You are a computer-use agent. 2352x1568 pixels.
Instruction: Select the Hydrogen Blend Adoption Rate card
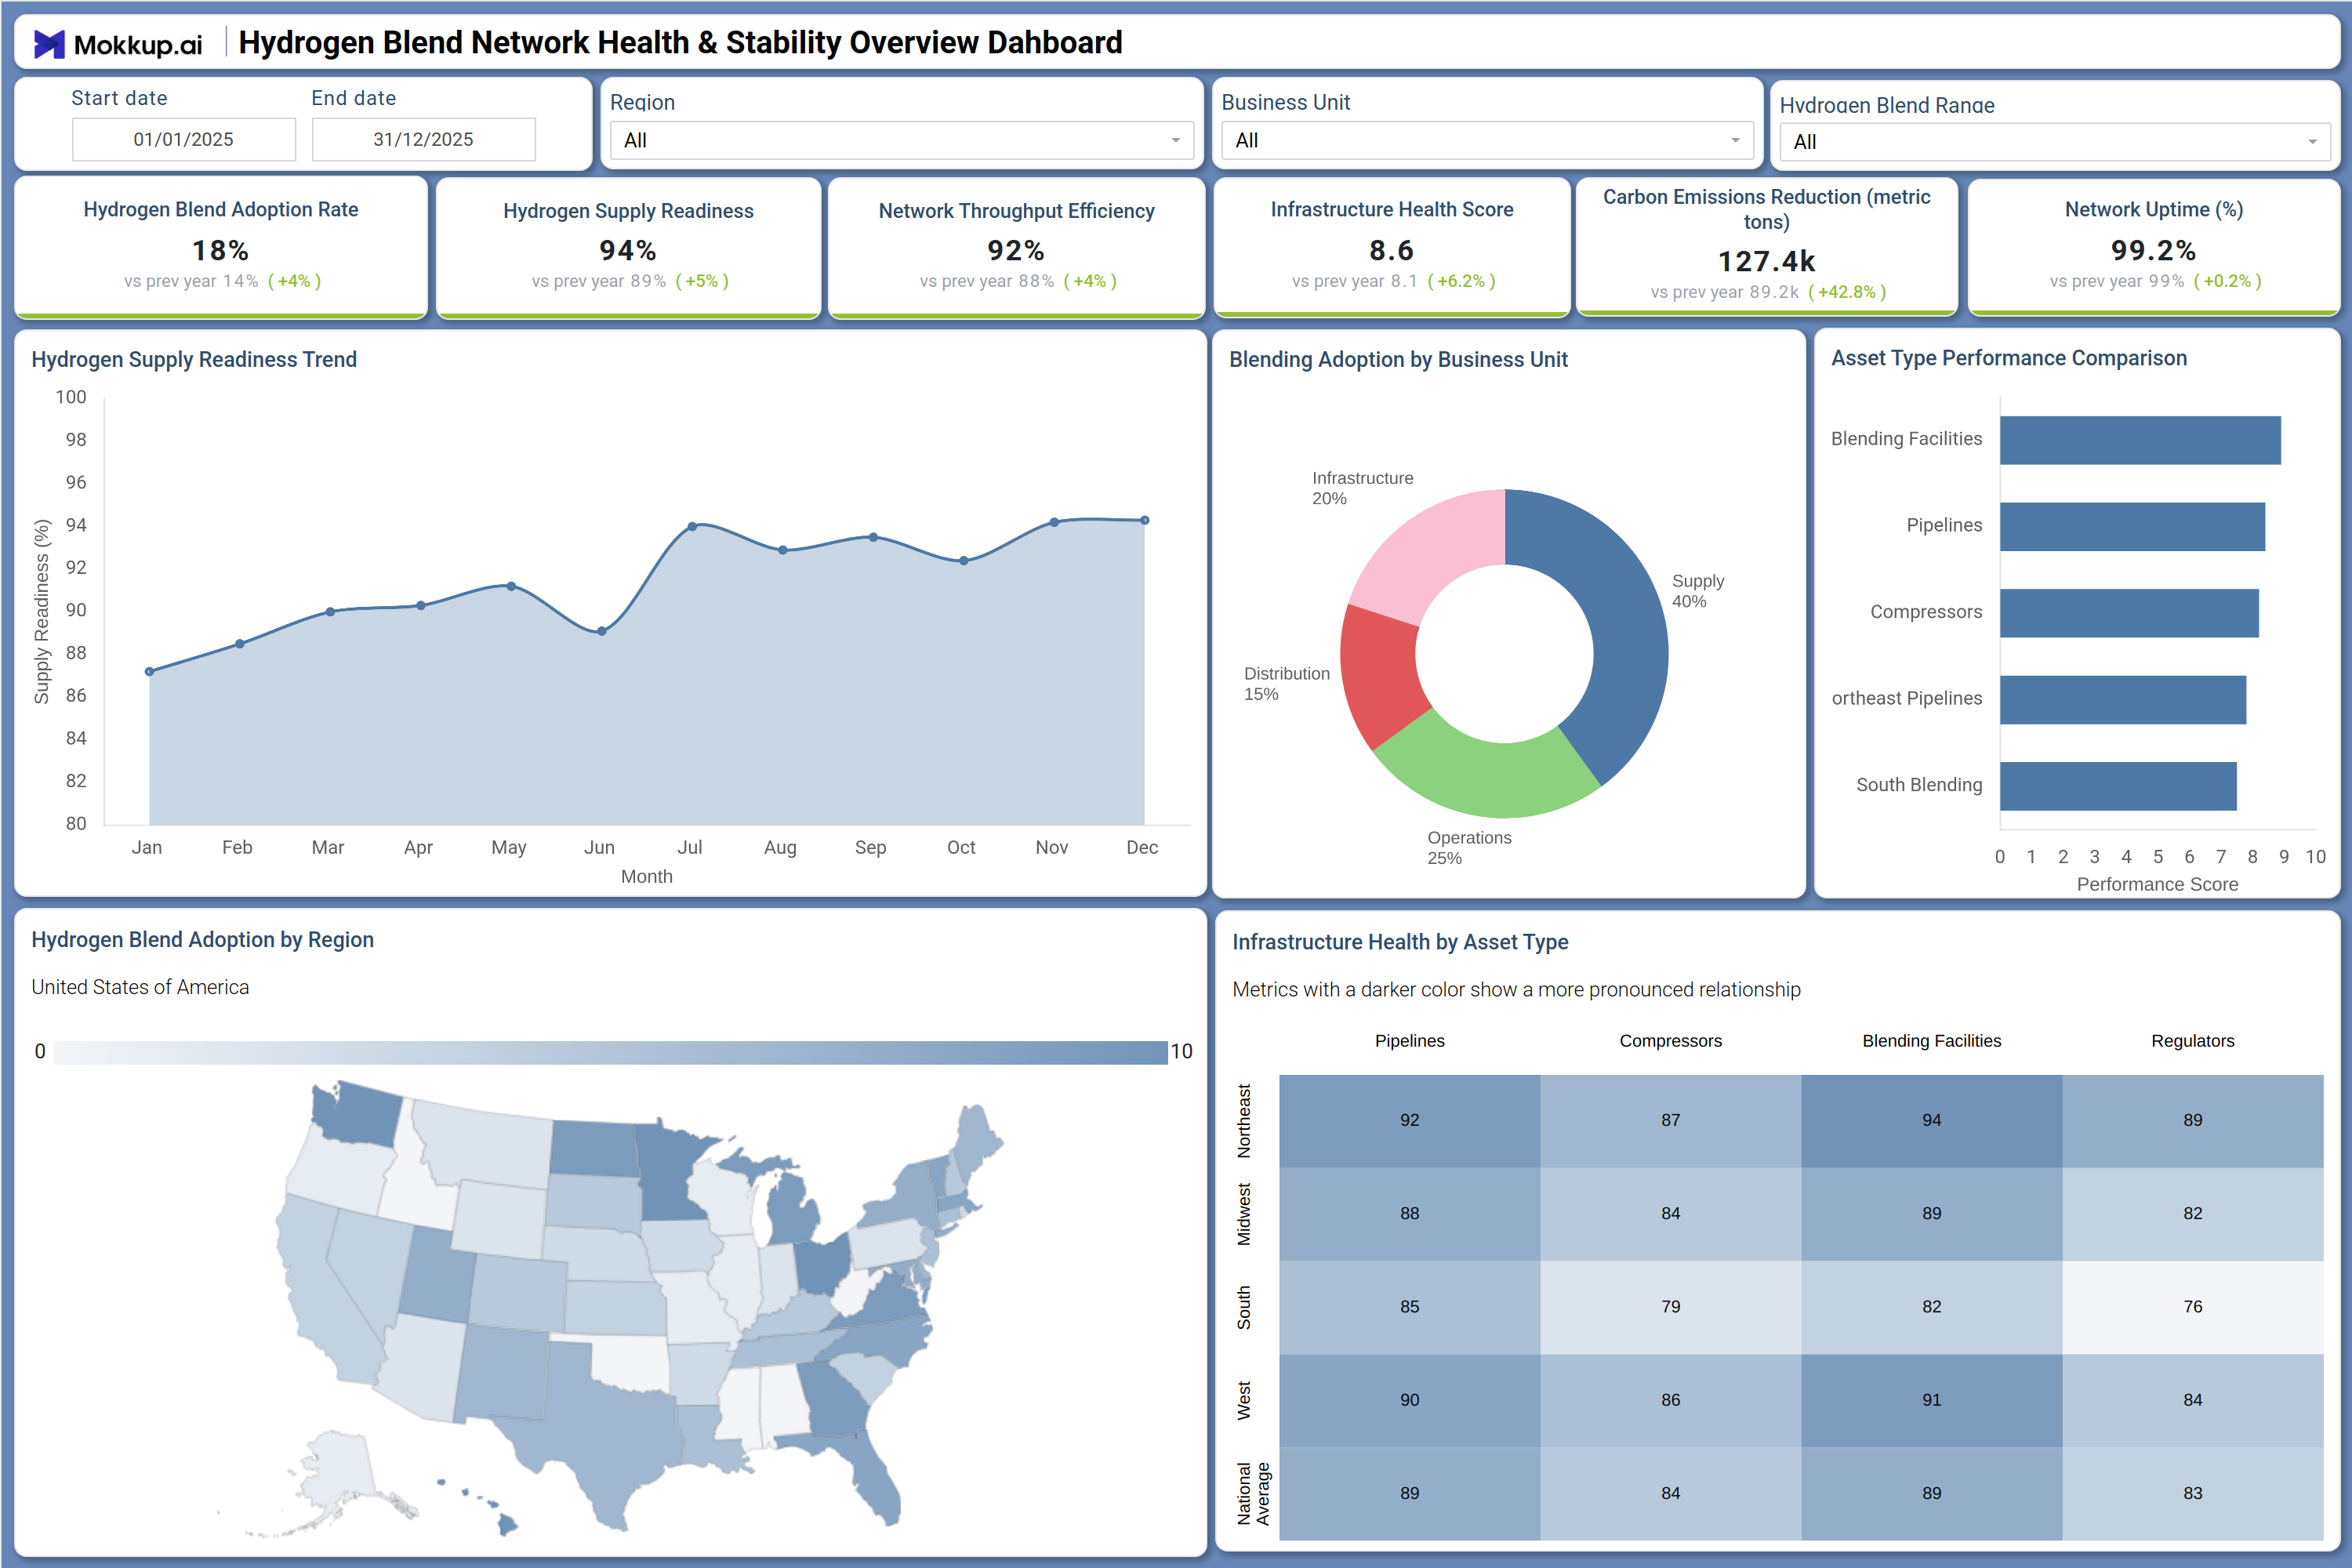pos(221,247)
